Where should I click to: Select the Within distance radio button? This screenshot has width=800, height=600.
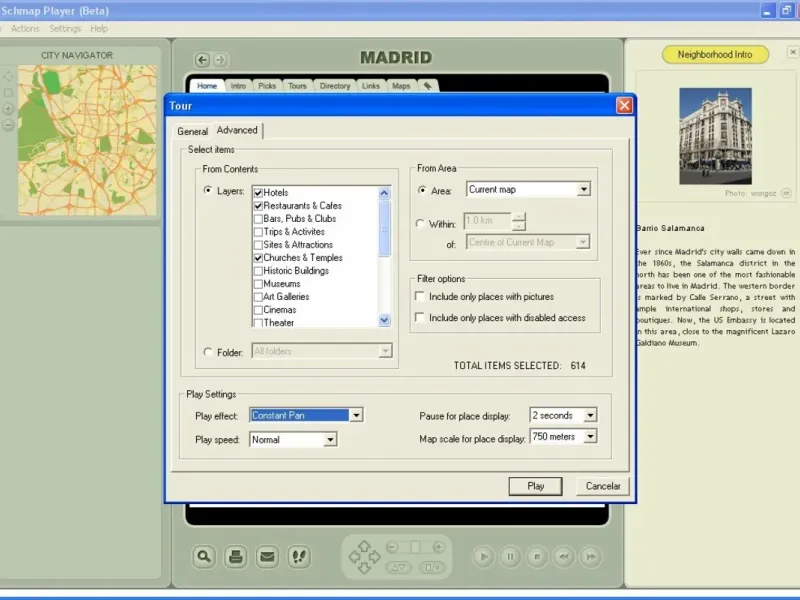pos(420,224)
